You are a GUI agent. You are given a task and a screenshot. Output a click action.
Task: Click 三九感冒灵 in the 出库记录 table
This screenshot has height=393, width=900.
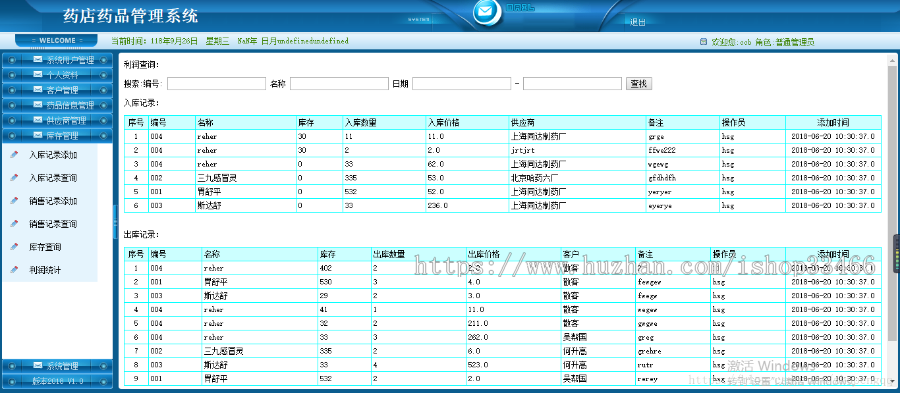point(224,351)
